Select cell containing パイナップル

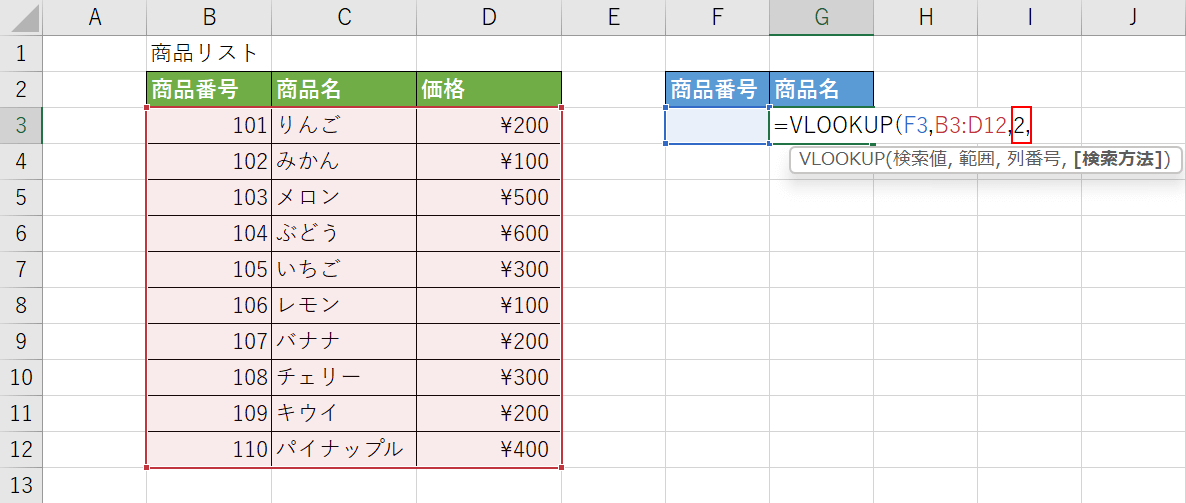tap(343, 449)
